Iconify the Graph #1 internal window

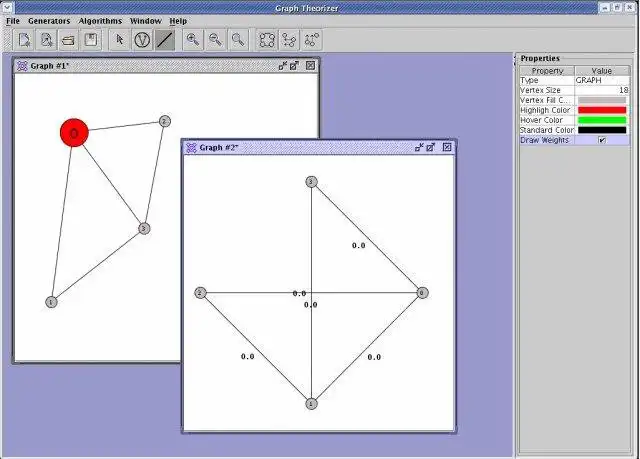283,65
